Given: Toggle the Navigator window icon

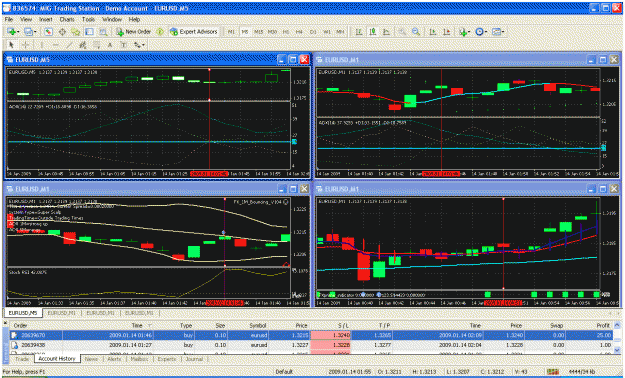Looking at the screenshot, I should 75,32.
